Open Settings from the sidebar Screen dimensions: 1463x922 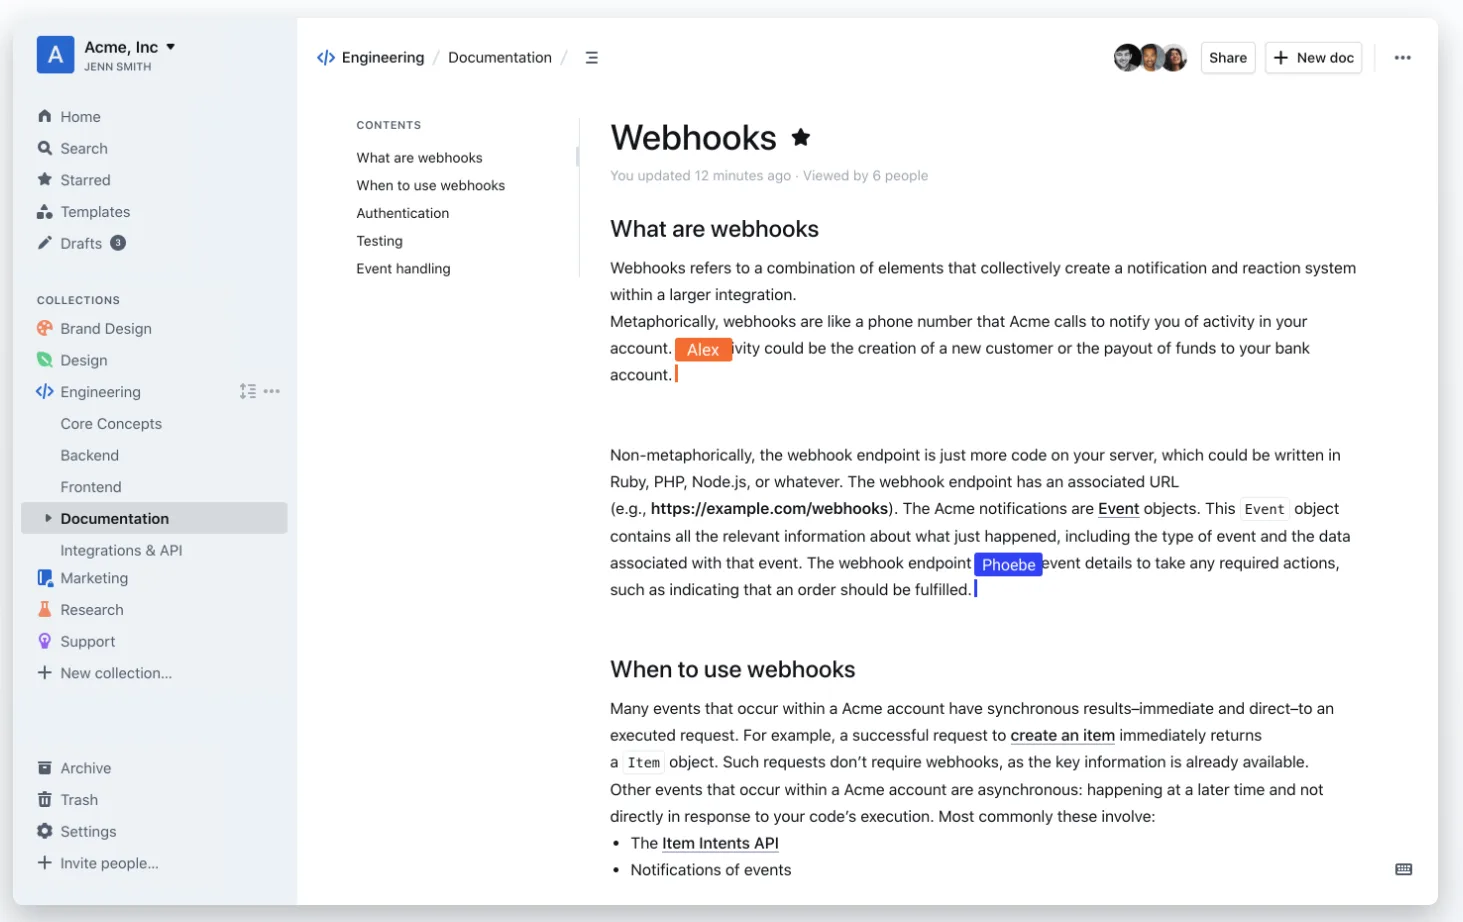[x=87, y=831]
